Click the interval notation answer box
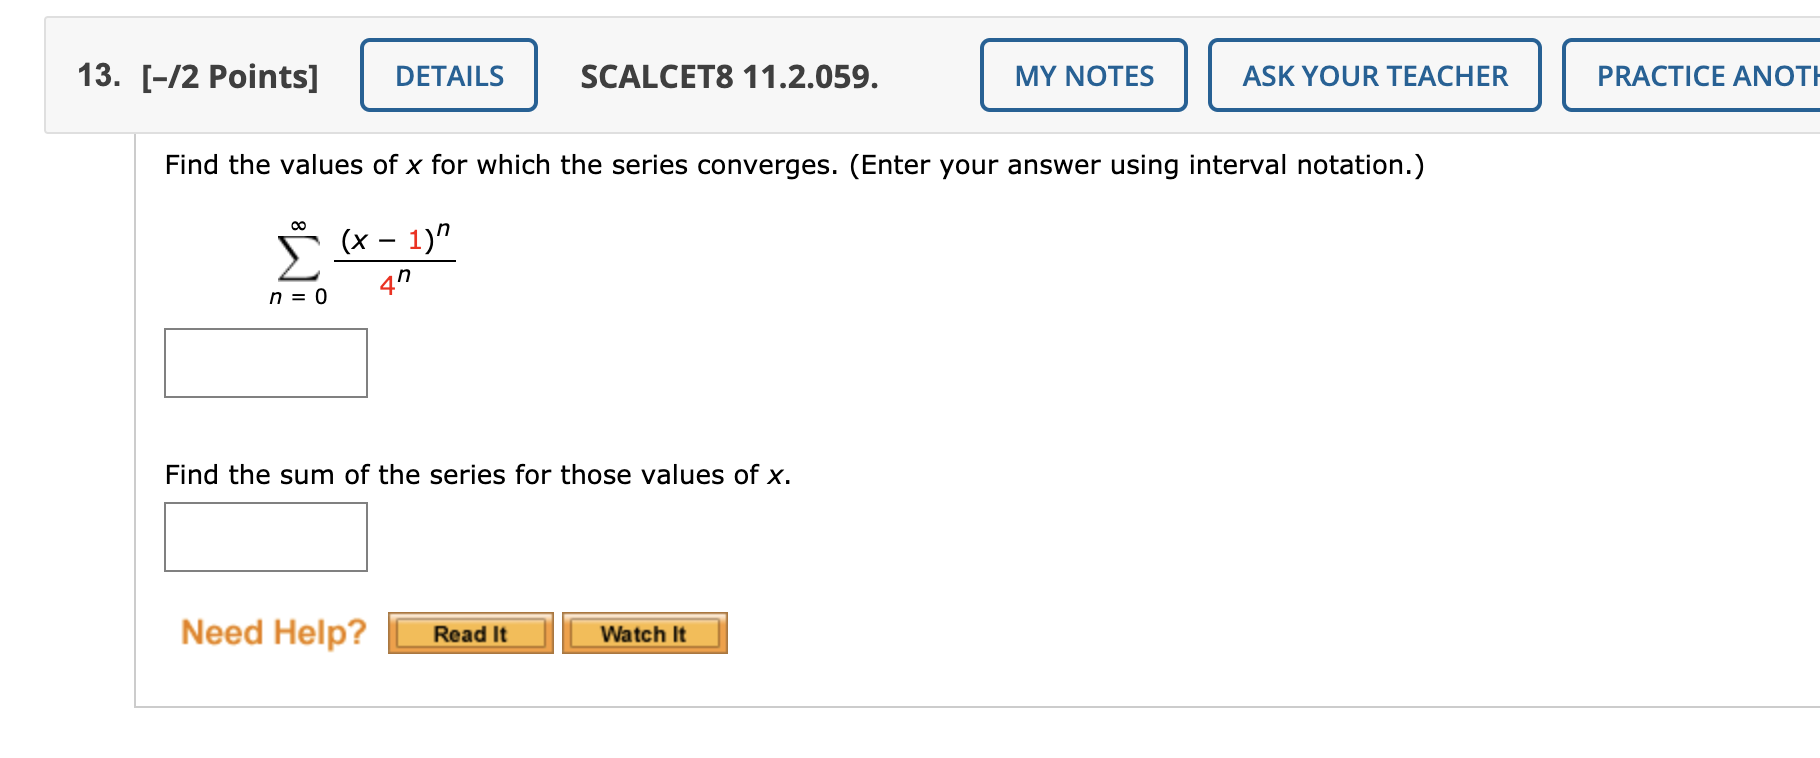 (265, 362)
